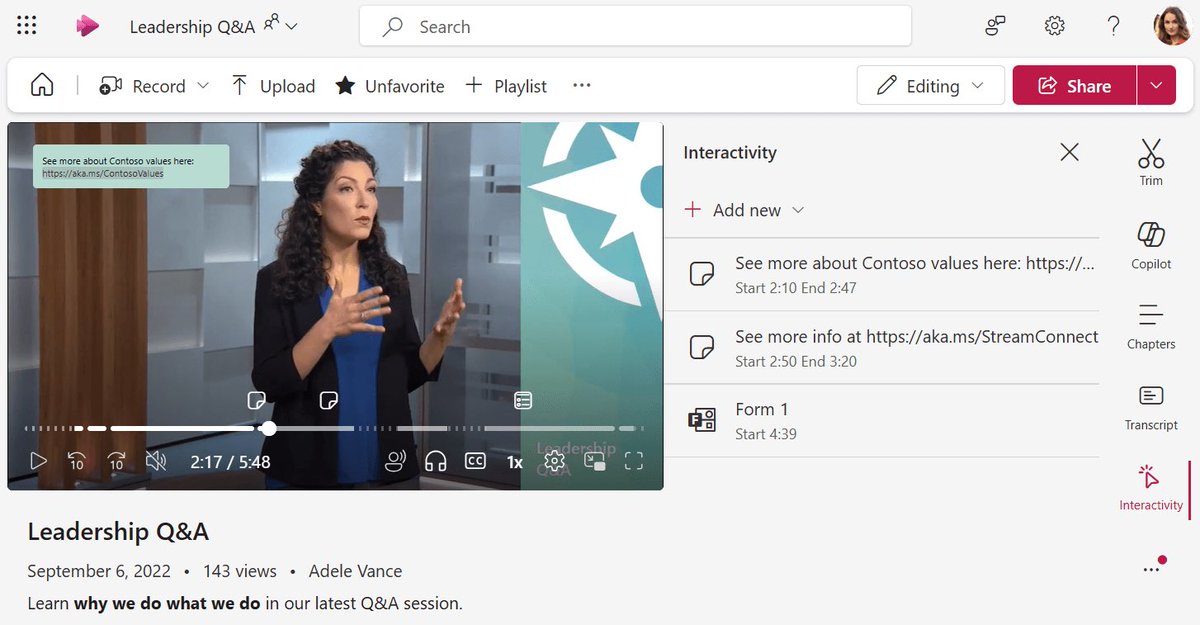
Task: Open the more actions ellipsis in toolbar
Action: click(582, 86)
